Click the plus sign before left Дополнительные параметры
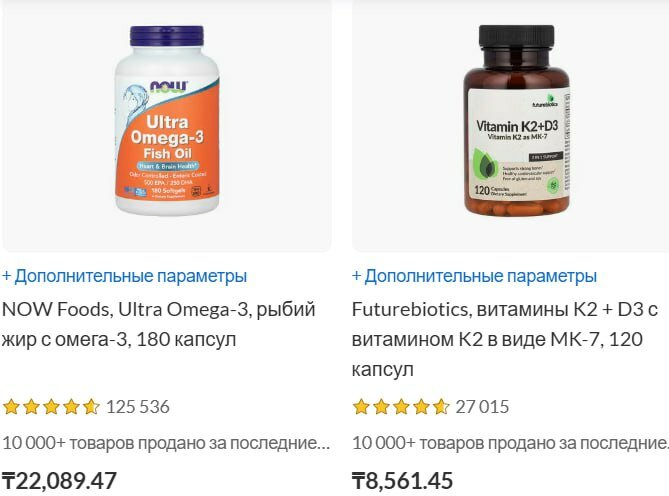669x496 pixels. [x=6, y=276]
